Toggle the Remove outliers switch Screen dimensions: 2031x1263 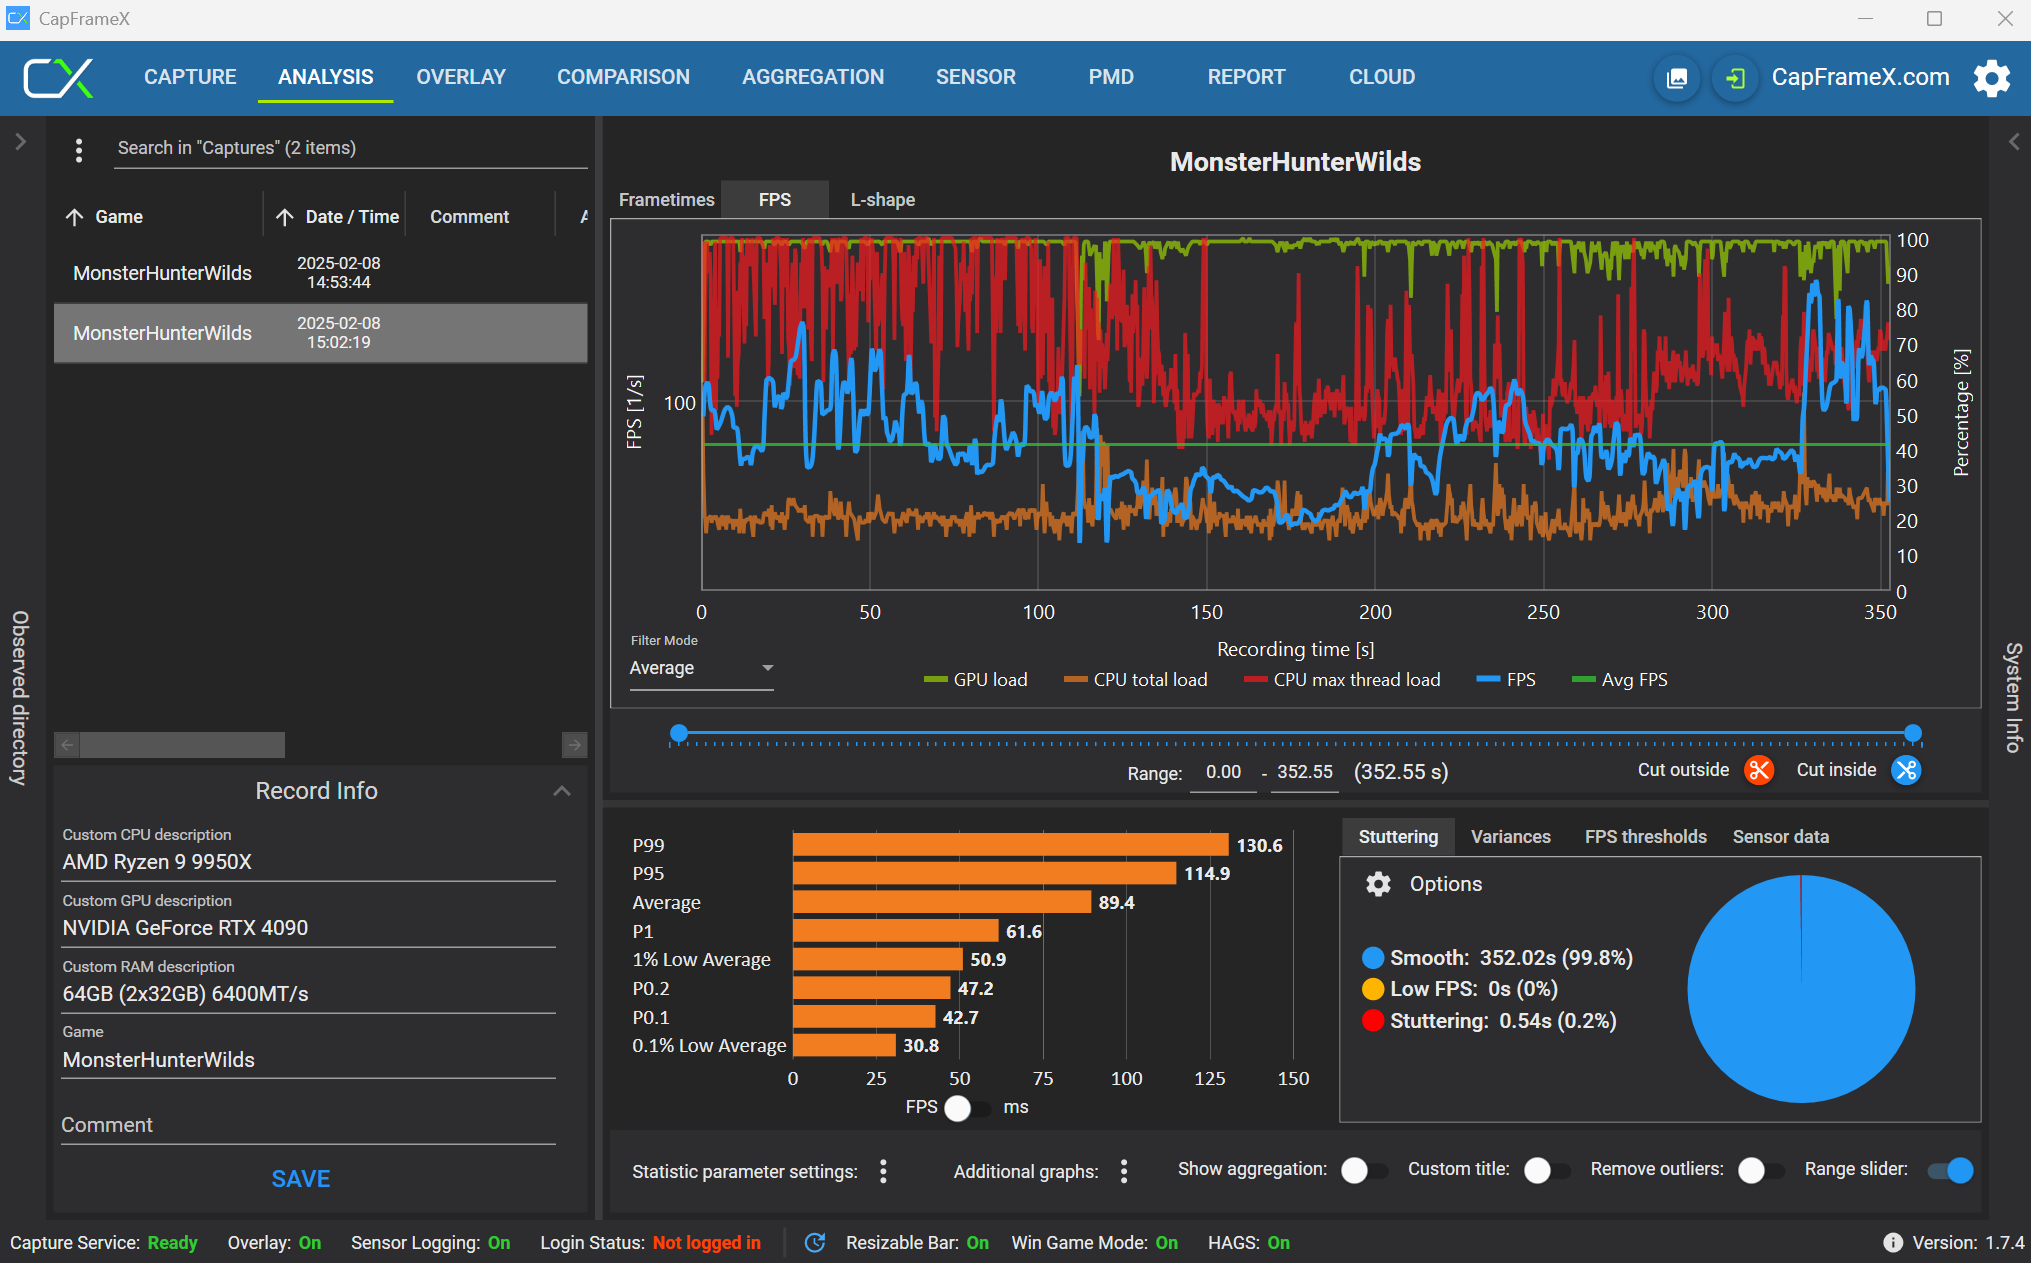1760,1170
